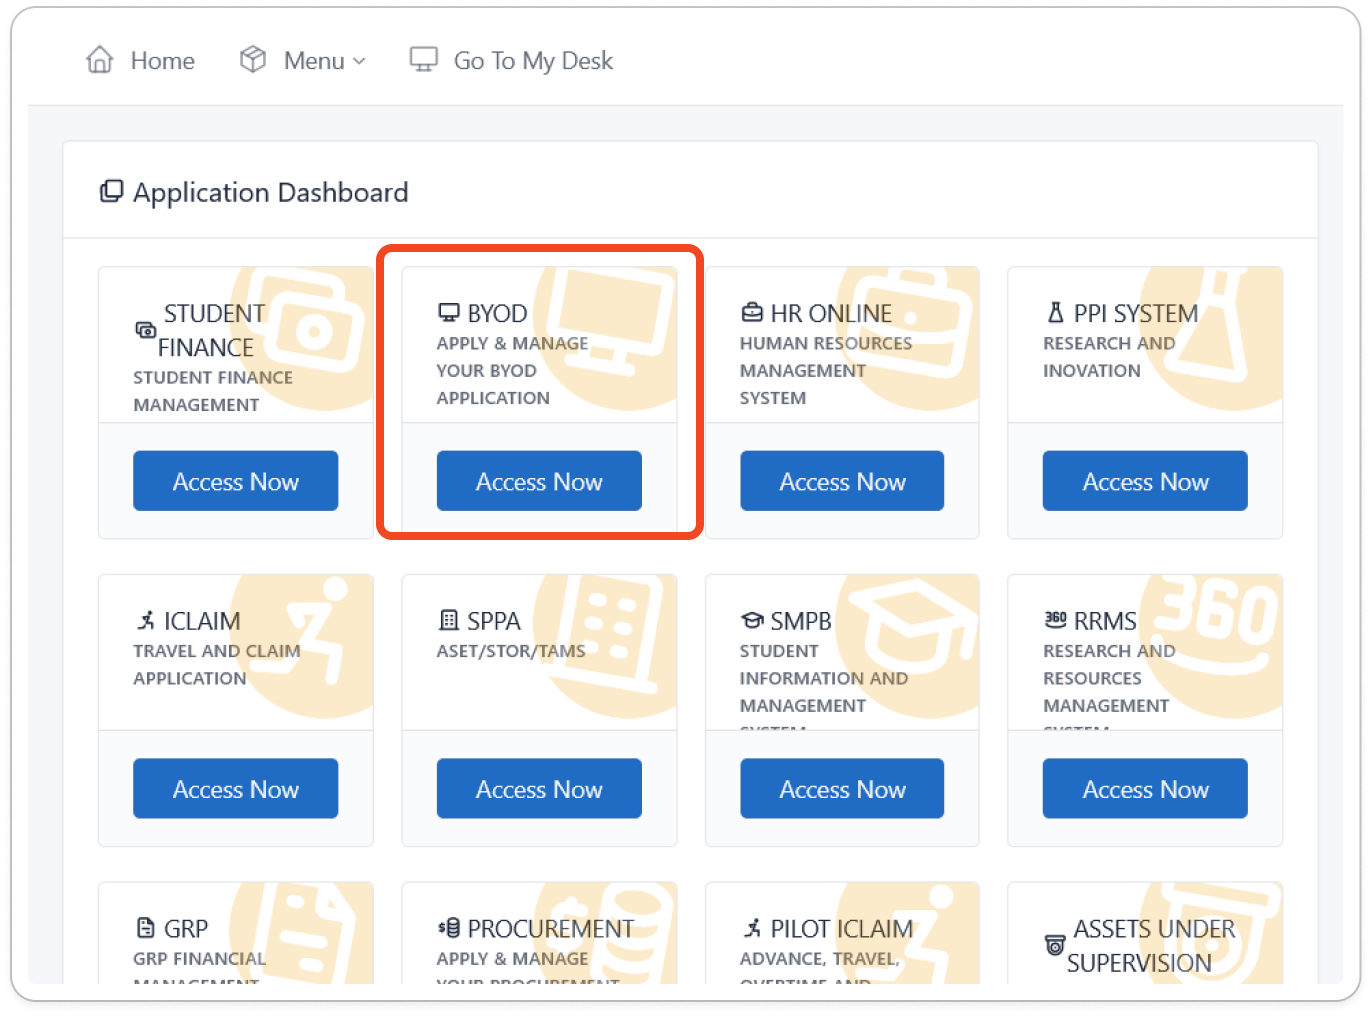Click the SMPB graduation cap icon

pos(752,621)
